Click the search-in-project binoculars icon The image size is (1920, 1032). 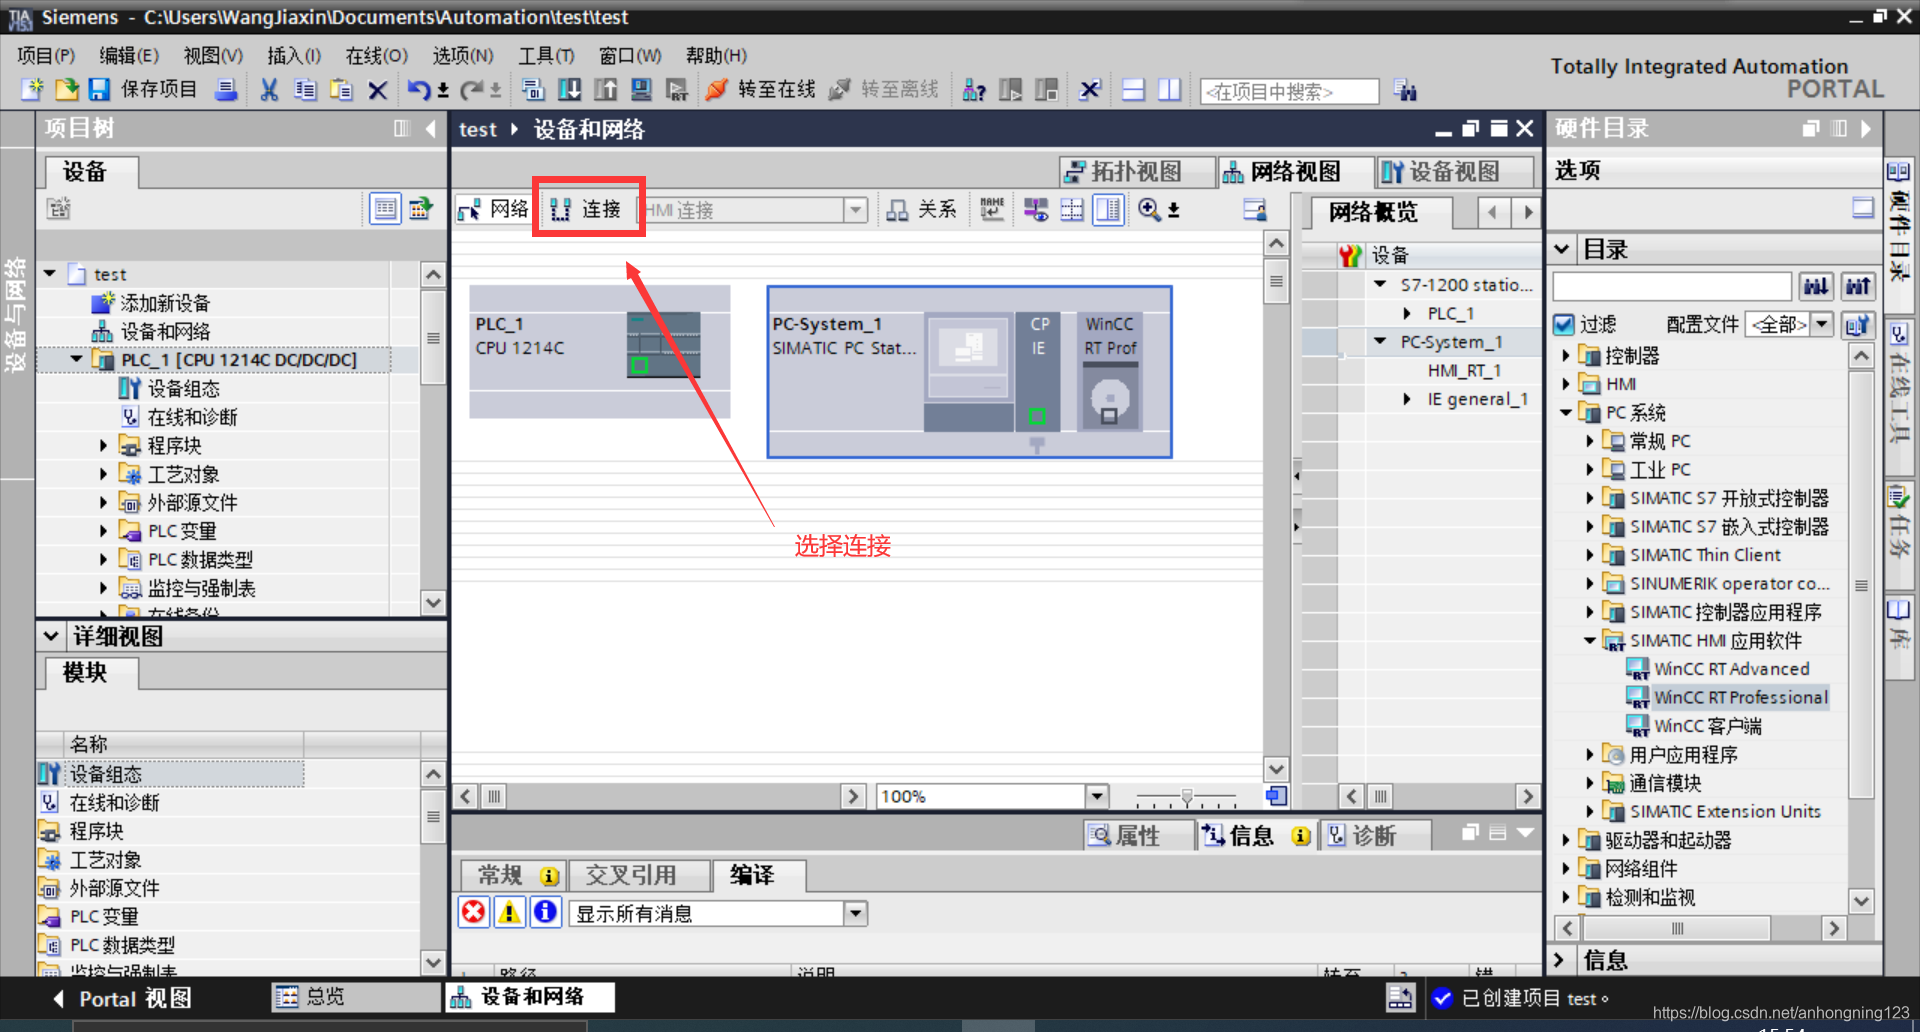click(x=1405, y=91)
